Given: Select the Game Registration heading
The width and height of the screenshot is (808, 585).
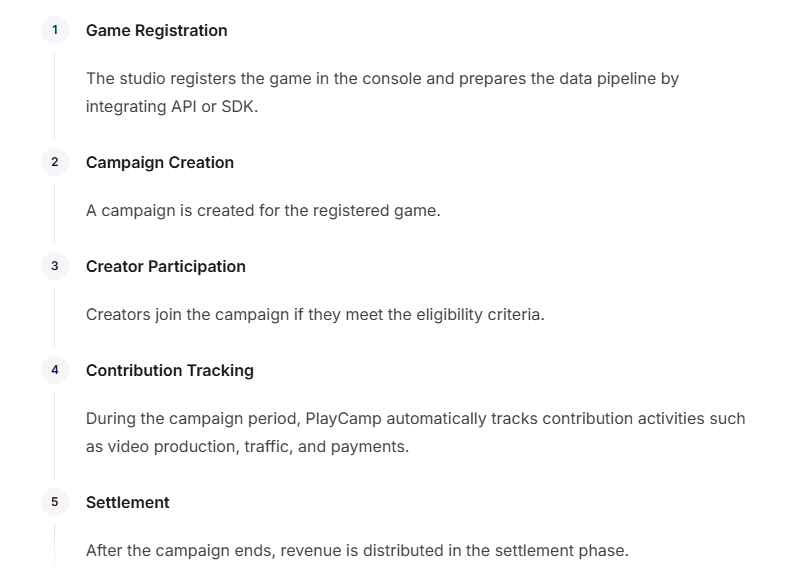Looking at the screenshot, I should (x=157, y=30).
